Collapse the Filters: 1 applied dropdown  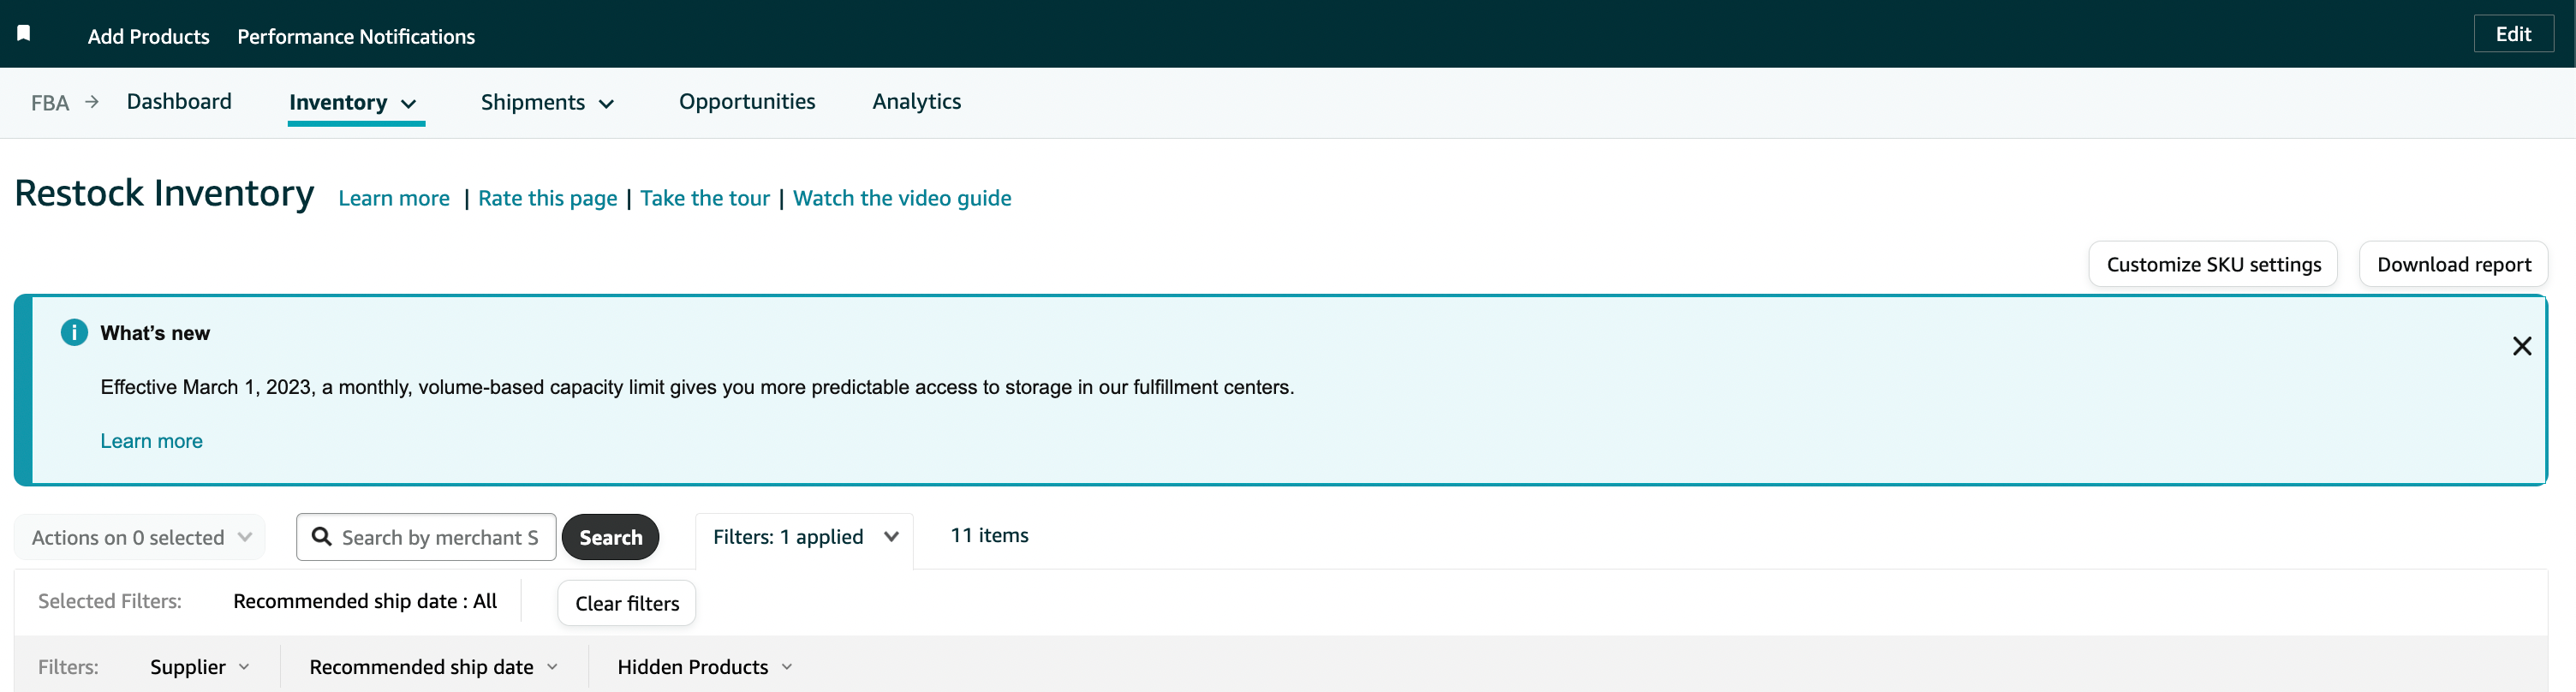coord(805,537)
